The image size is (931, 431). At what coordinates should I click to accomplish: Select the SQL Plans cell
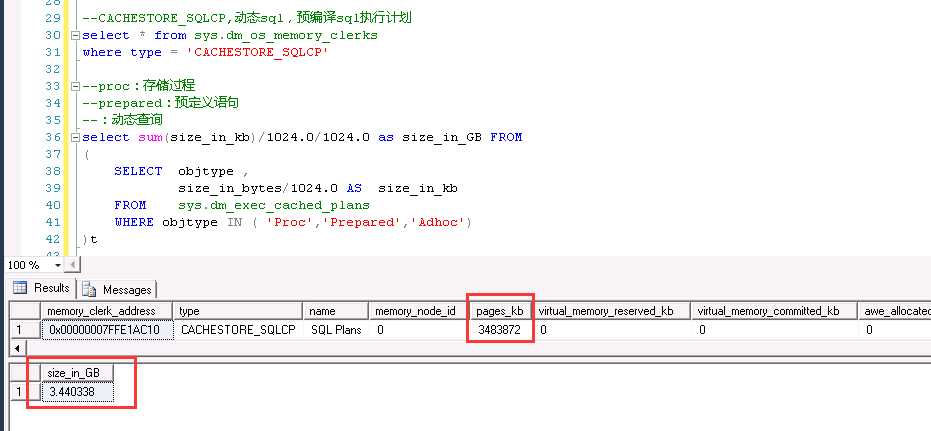point(337,330)
